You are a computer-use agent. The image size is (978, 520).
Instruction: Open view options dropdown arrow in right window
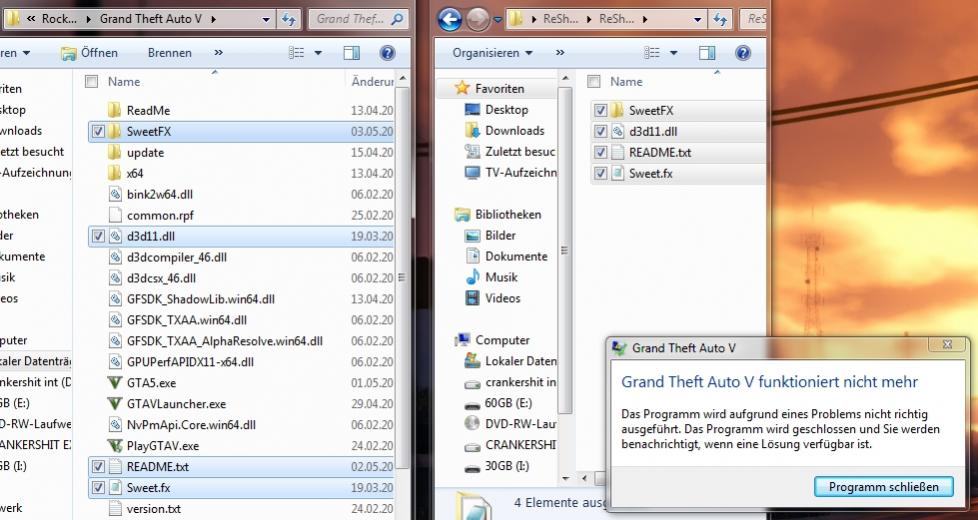(674, 53)
